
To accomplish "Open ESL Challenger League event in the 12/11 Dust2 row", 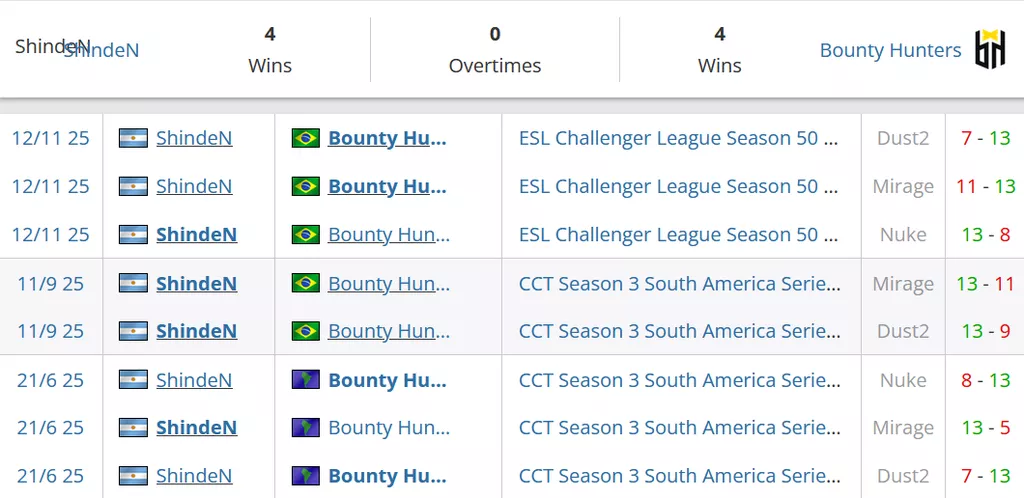I will click(x=678, y=138).
